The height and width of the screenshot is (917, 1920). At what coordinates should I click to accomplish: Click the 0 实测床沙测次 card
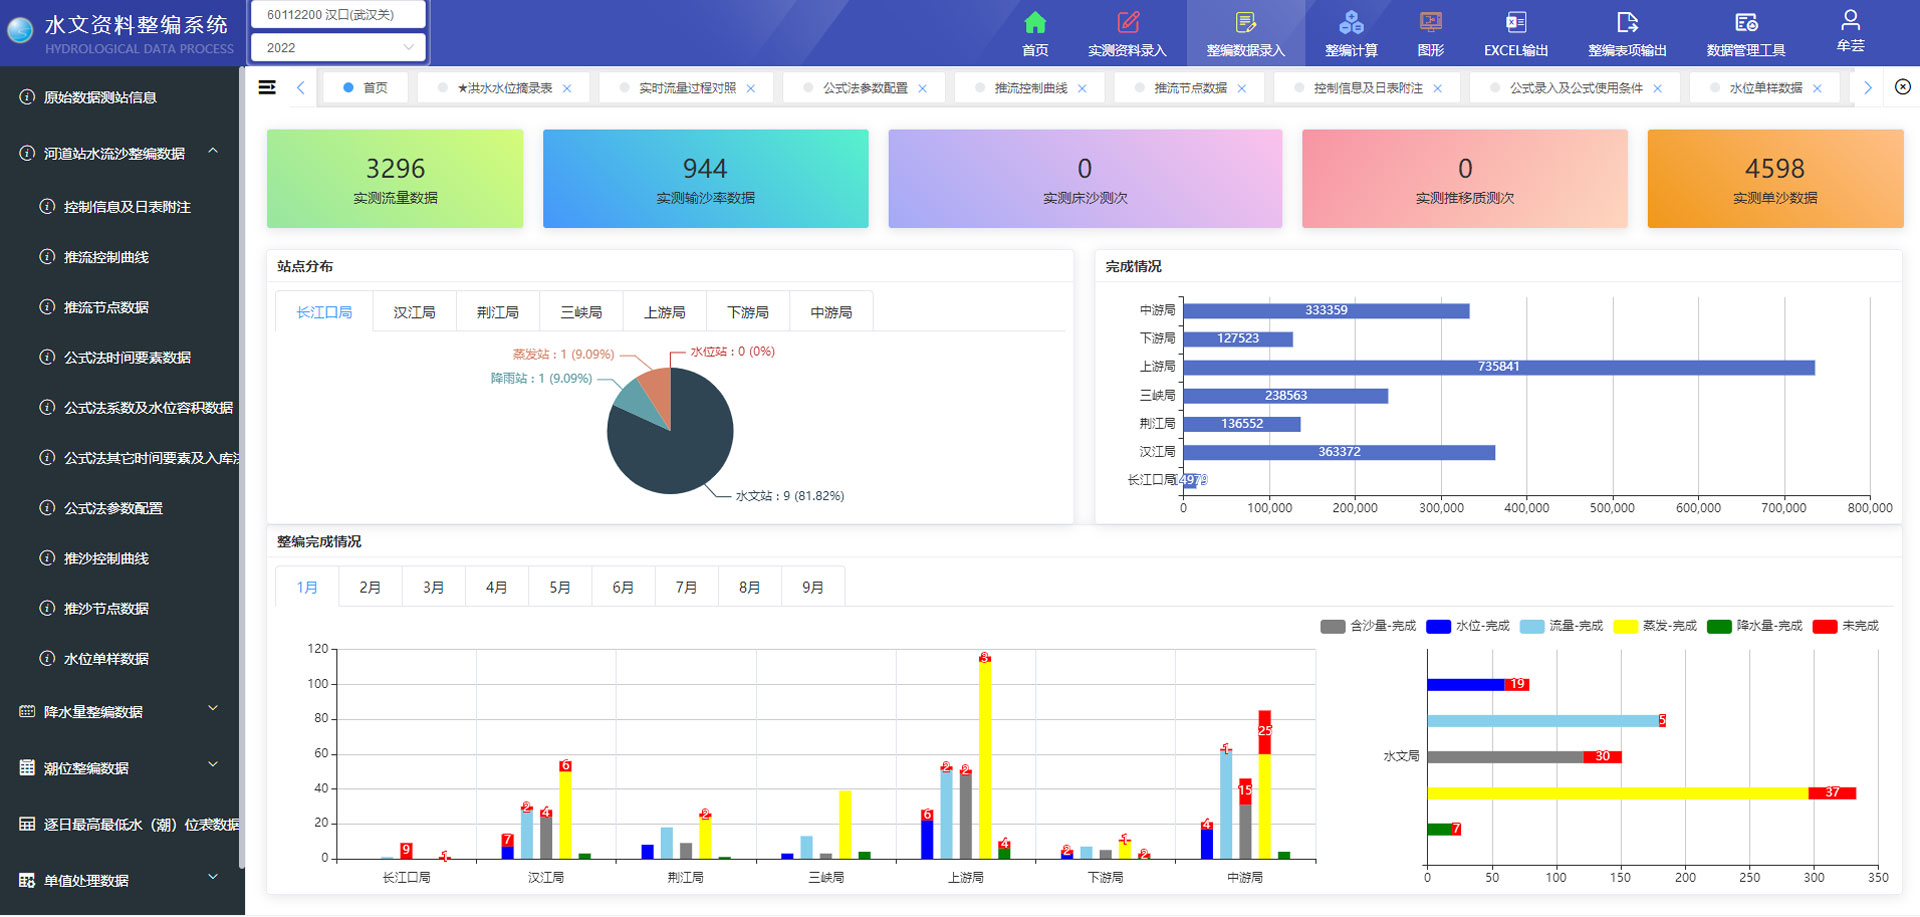(x=1085, y=179)
